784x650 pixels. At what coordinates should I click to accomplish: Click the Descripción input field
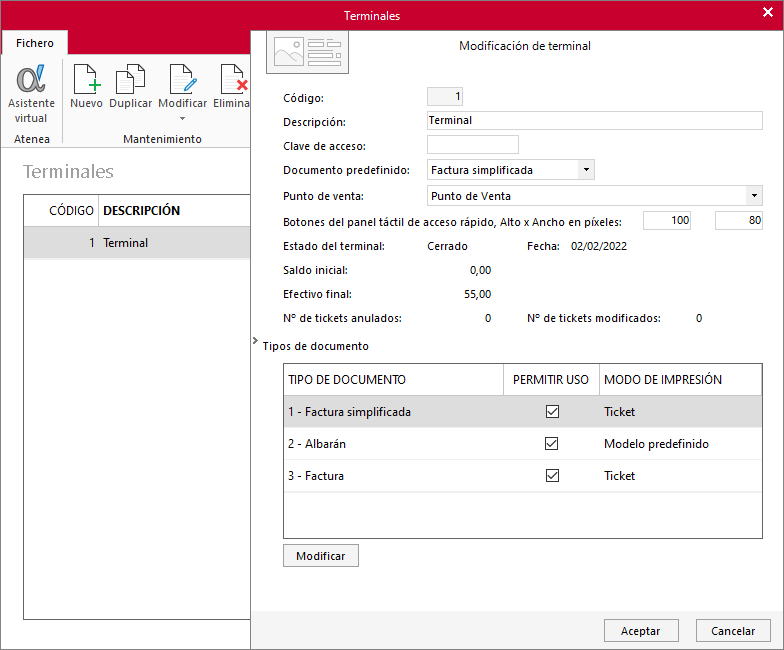pyautogui.click(x=594, y=120)
